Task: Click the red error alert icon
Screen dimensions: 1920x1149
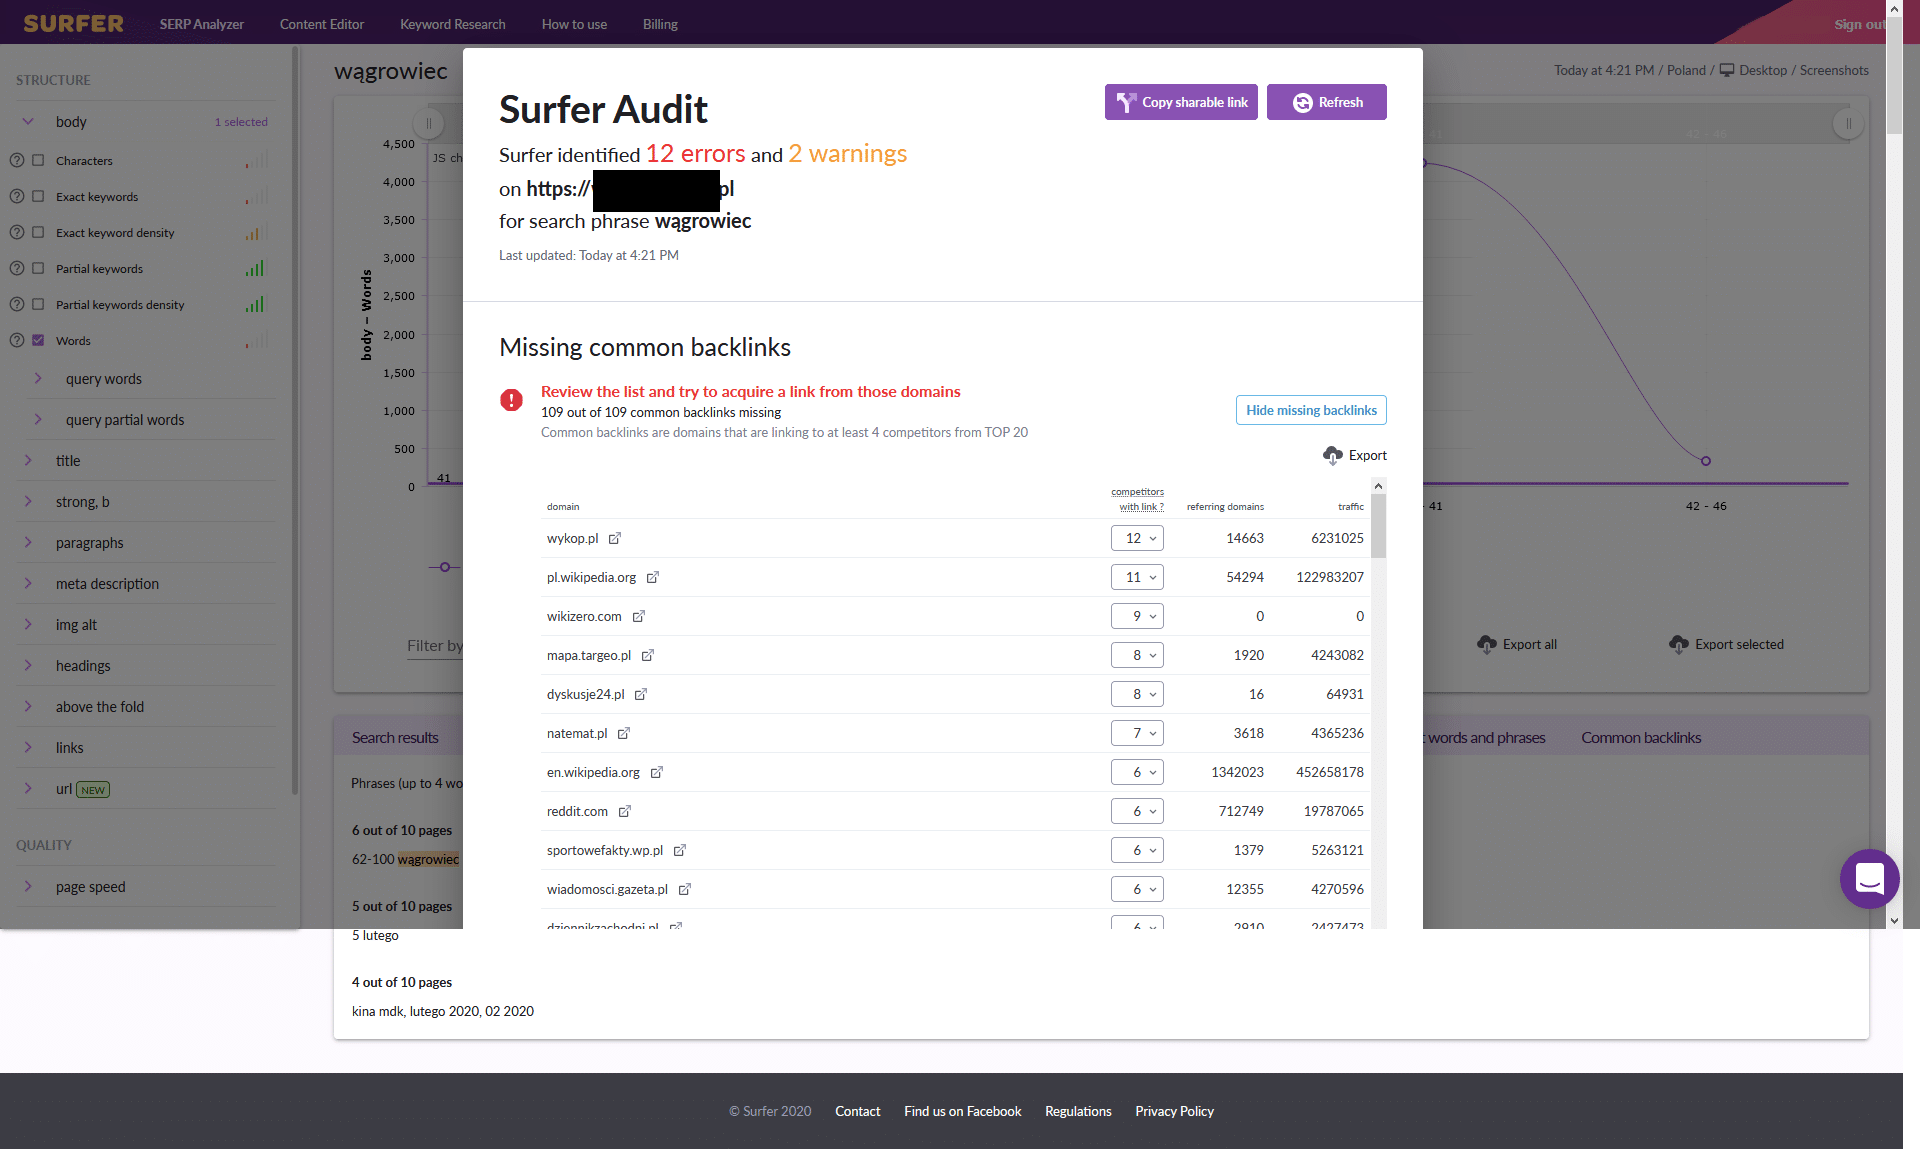Action: (x=511, y=400)
